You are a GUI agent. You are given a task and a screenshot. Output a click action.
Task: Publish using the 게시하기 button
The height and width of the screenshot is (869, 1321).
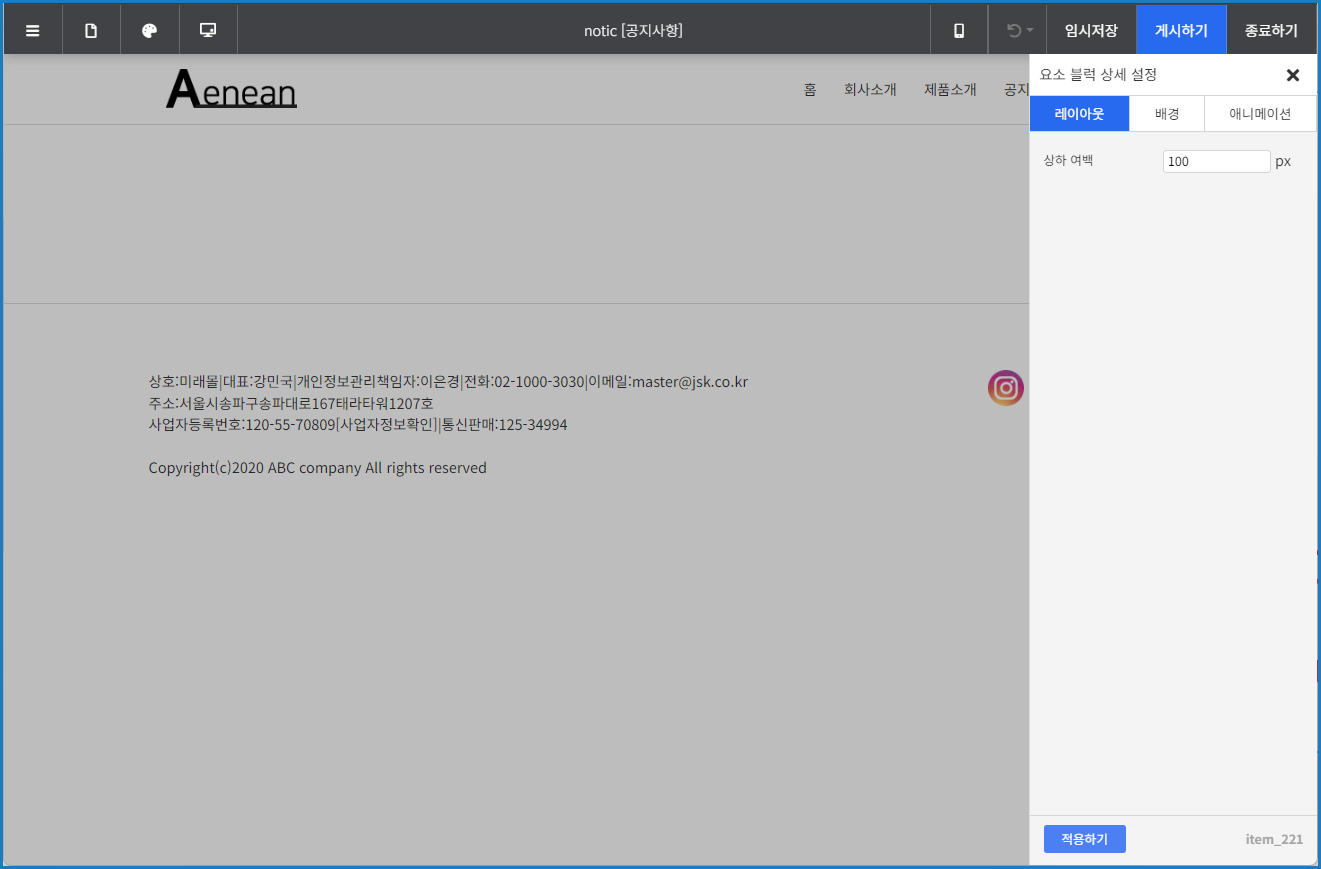click(x=1181, y=30)
